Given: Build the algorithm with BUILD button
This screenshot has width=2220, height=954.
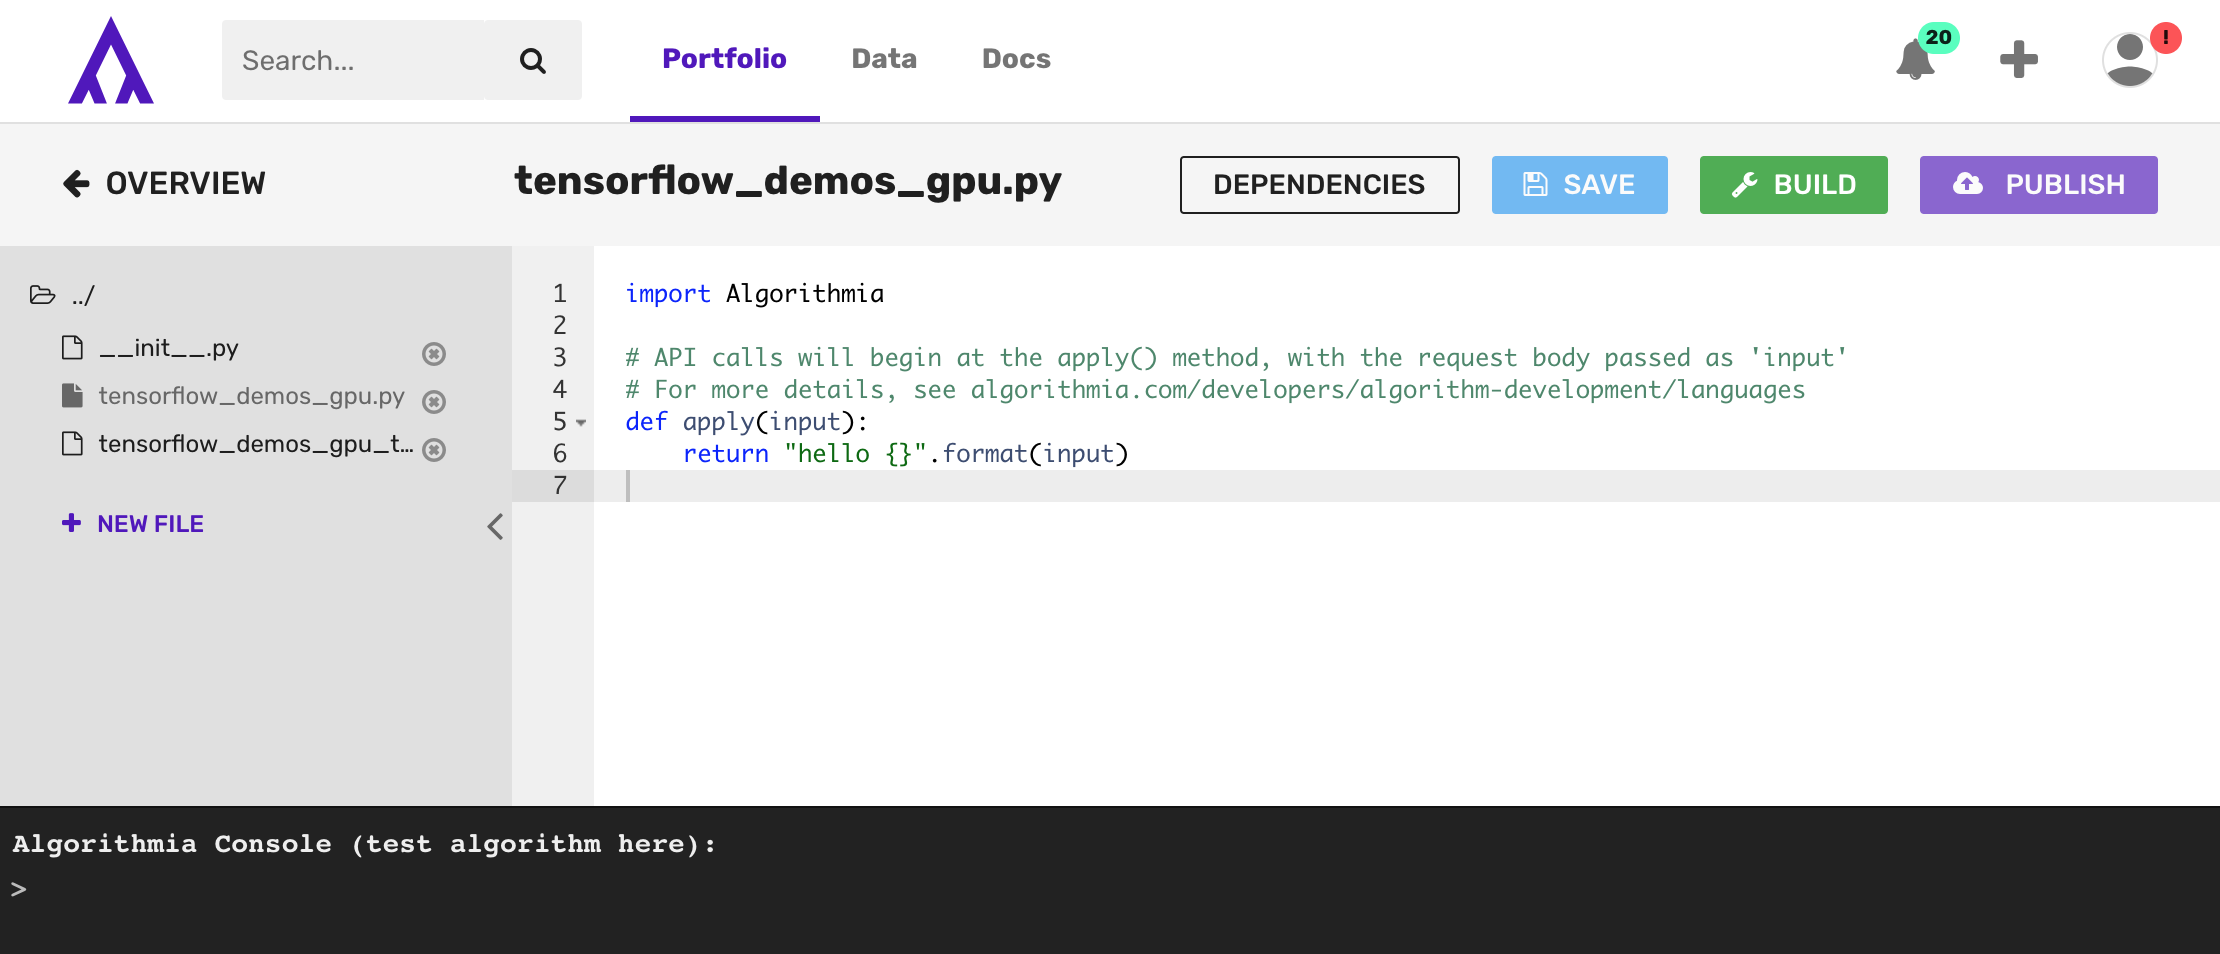Looking at the screenshot, I should pos(1793,185).
